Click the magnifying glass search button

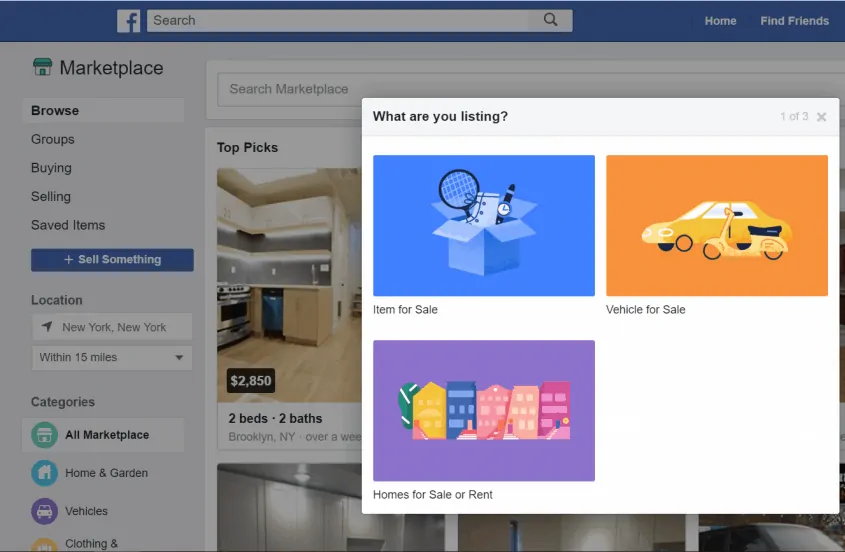click(x=550, y=20)
